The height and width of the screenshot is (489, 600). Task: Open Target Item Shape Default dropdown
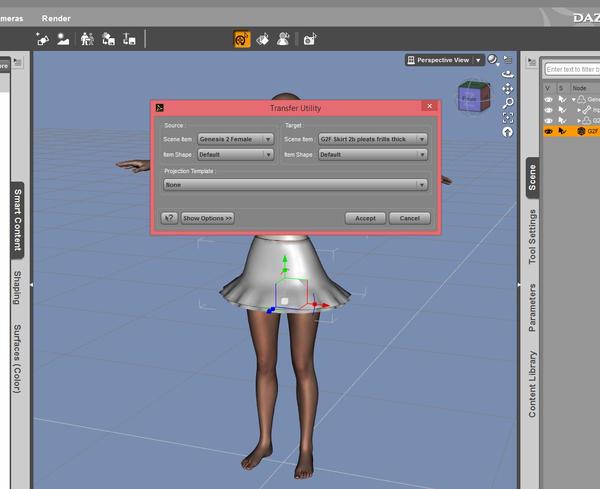373,155
